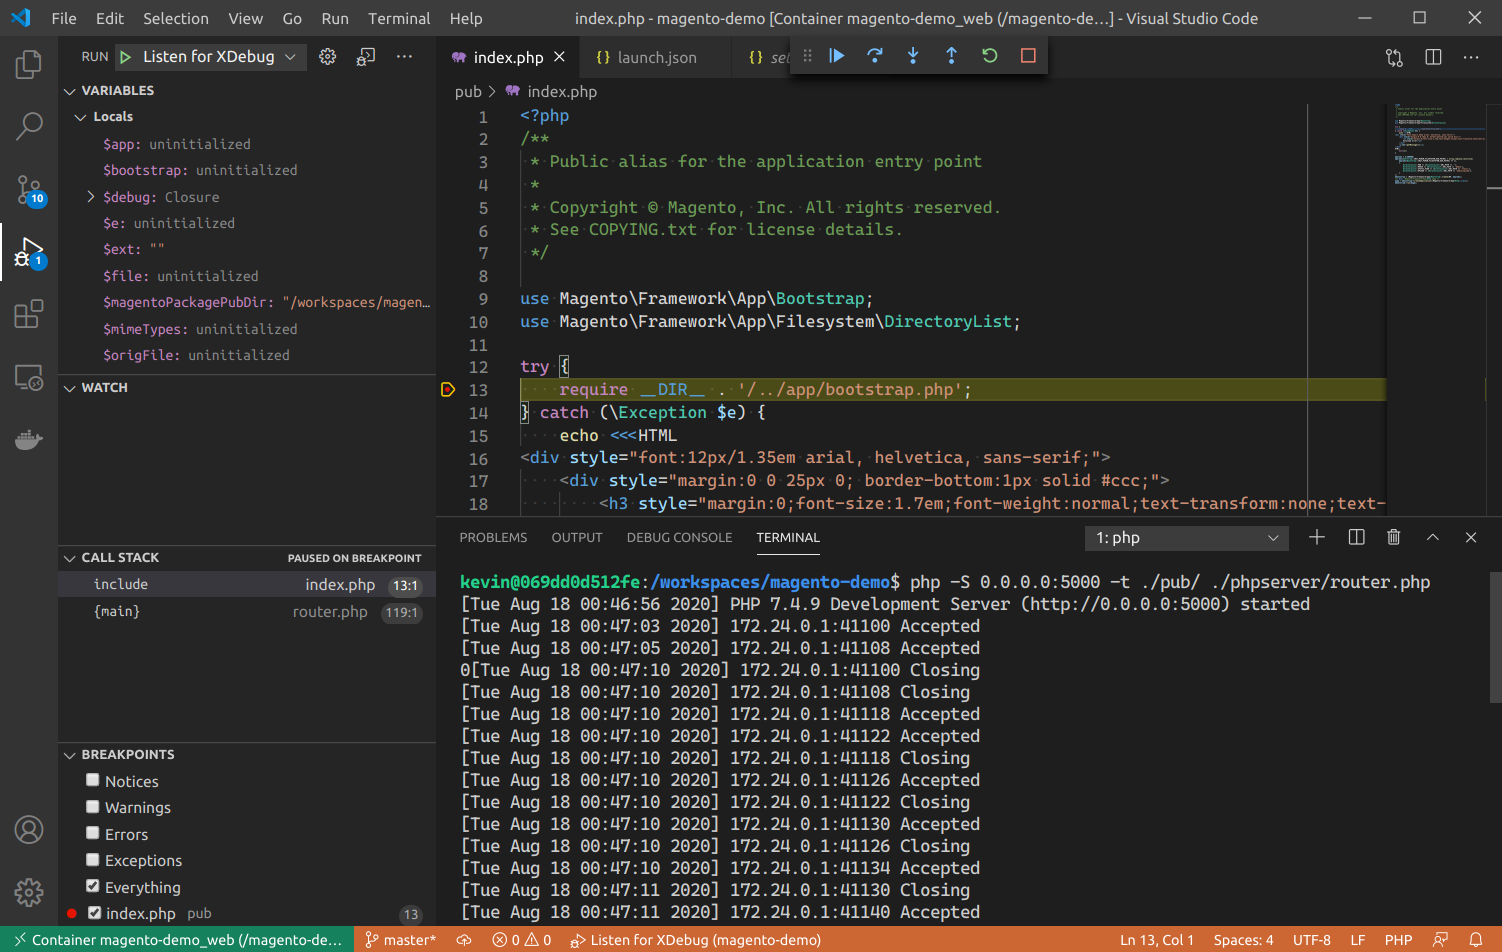Open the Explorer view in activity bar
Image resolution: width=1502 pixels, height=952 pixels.
[29, 65]
